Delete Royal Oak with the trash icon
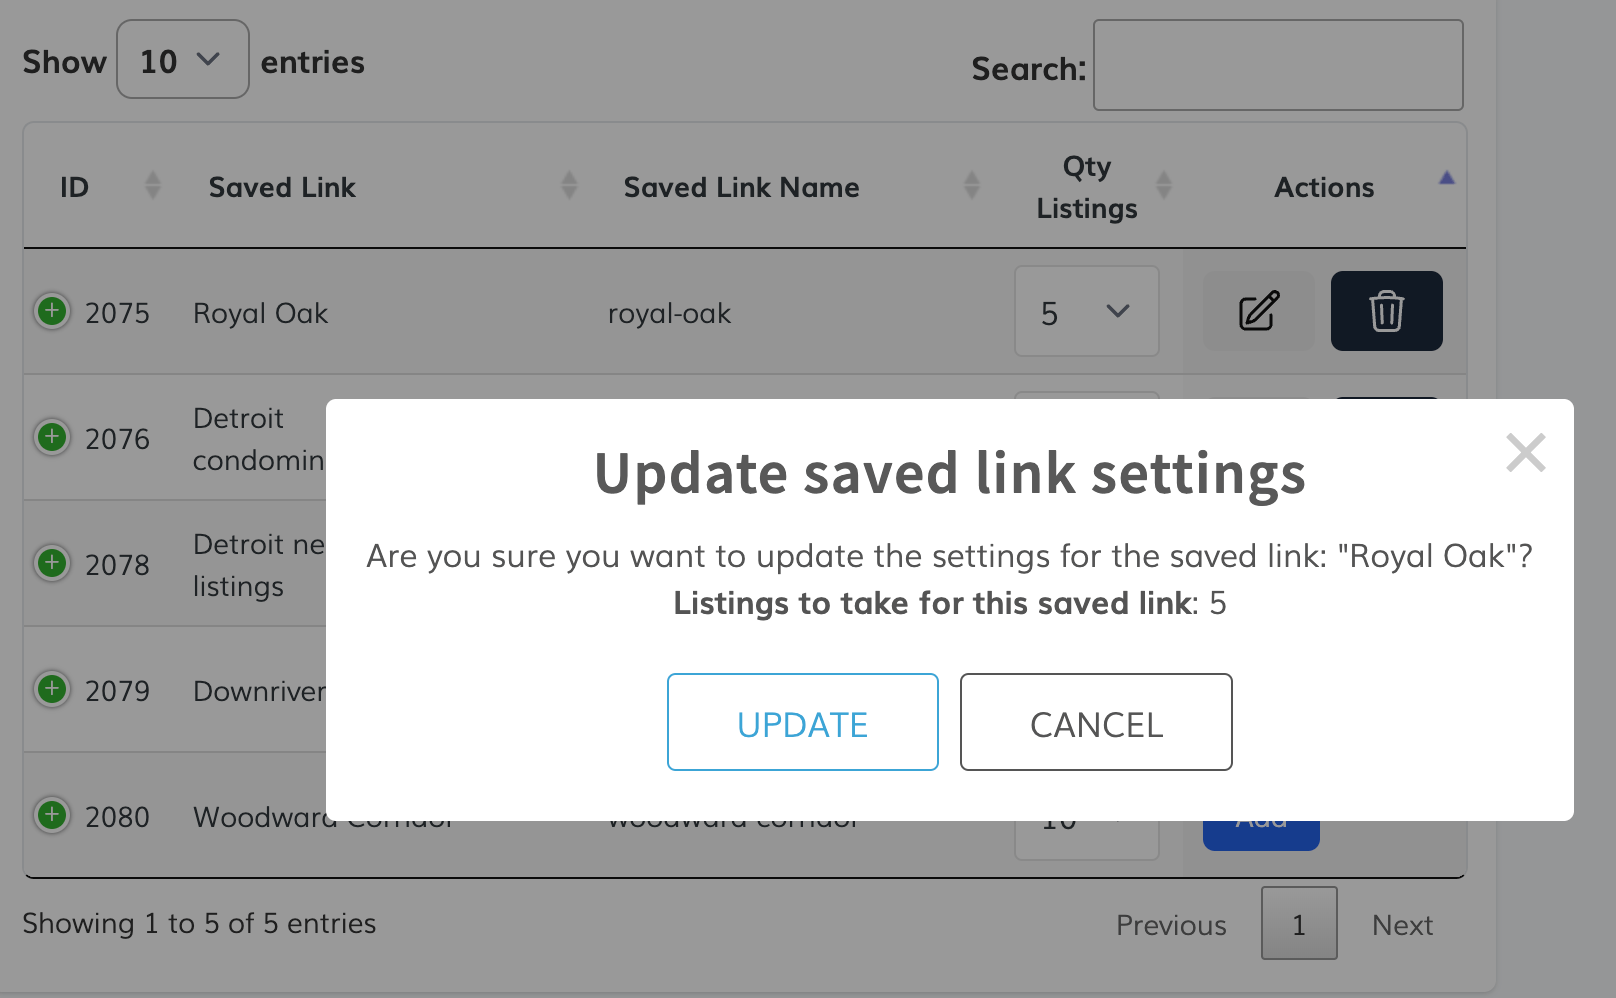The image size is (1616, 998). pyautogui.click(x=1386, y=311)
